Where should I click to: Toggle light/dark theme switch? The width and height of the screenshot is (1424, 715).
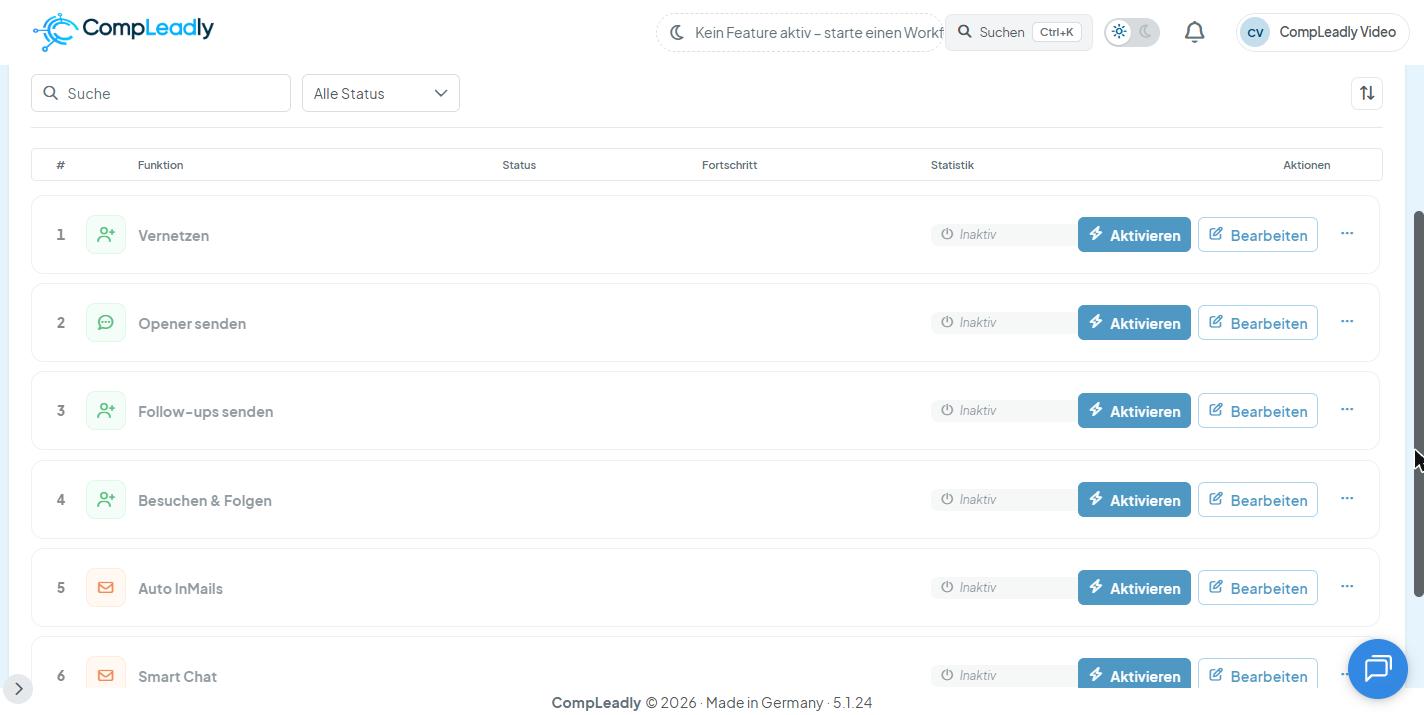[x=1132, y=32]
